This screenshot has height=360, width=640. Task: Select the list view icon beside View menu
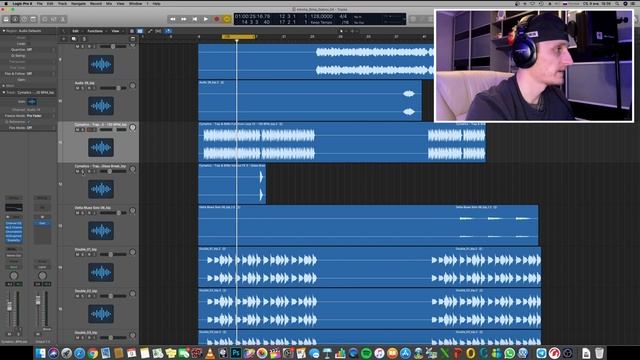click(140, 31)
